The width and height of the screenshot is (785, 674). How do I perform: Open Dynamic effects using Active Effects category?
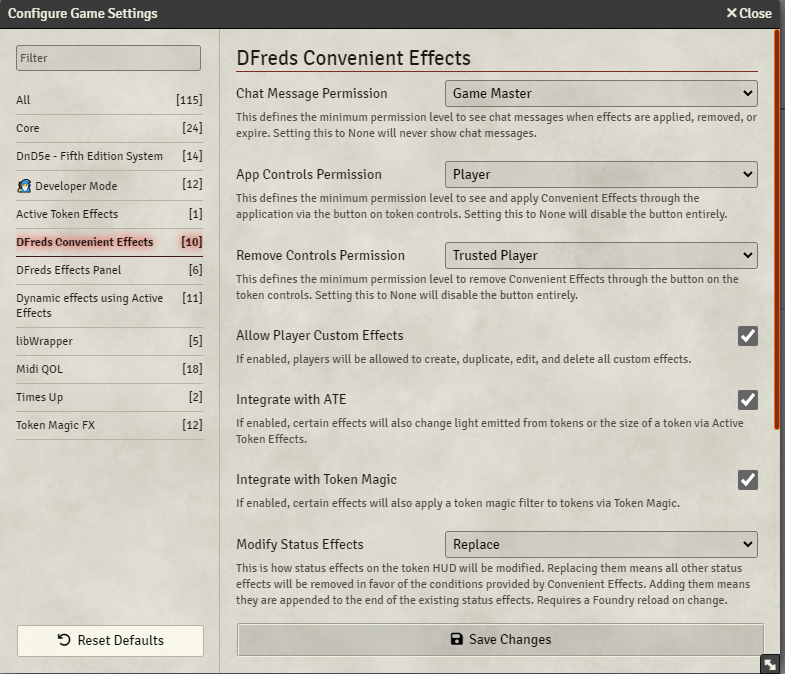point(109,306)
